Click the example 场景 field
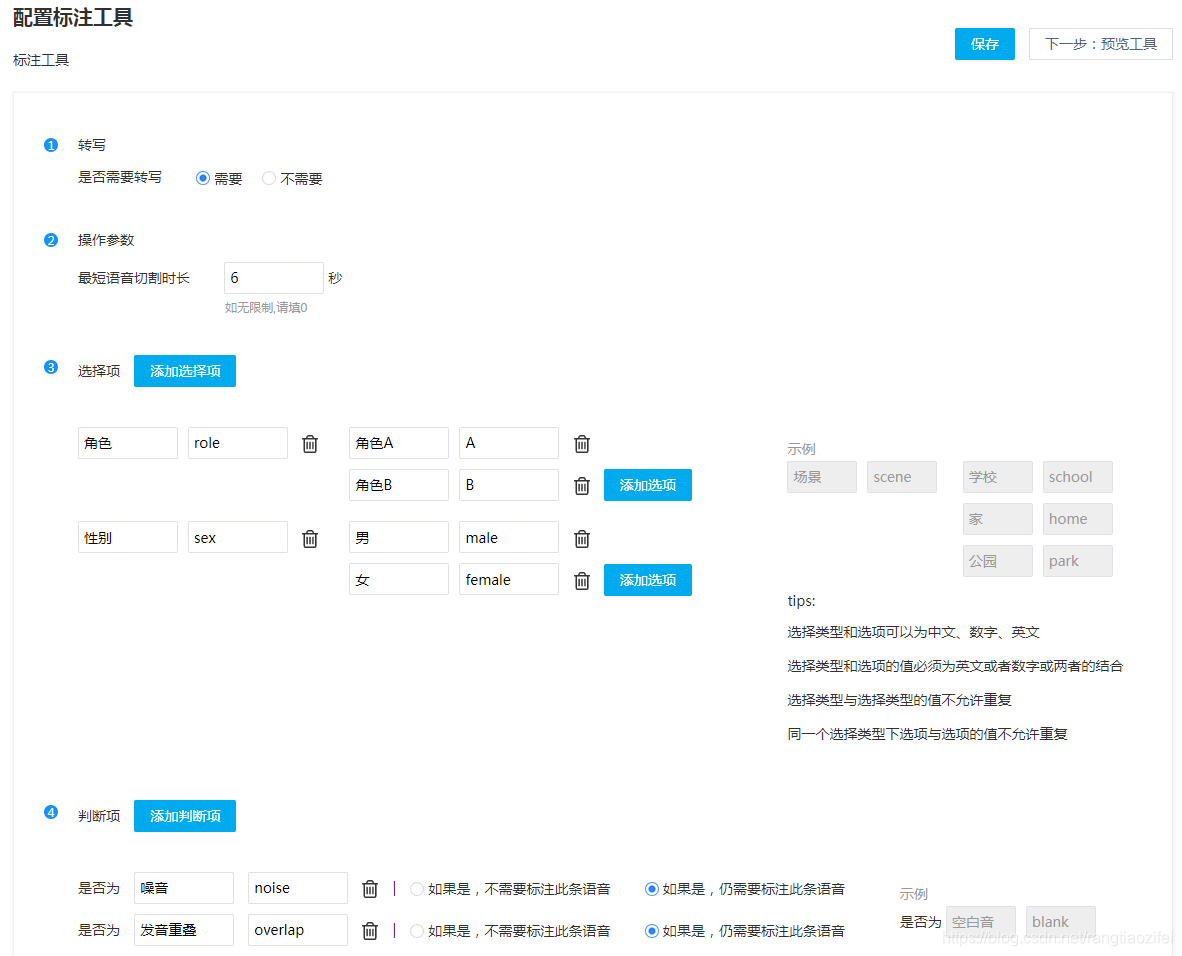Screen dimensions: 1182x956 822,477
